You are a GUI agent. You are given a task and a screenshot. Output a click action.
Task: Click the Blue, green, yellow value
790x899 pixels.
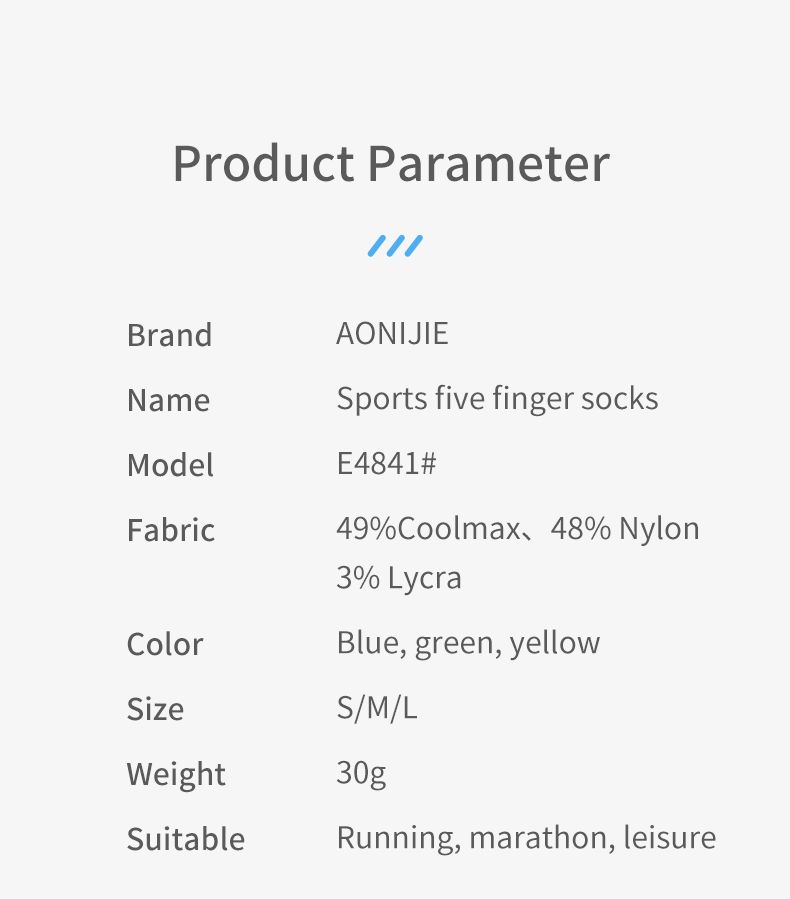(x=468, y=643)
